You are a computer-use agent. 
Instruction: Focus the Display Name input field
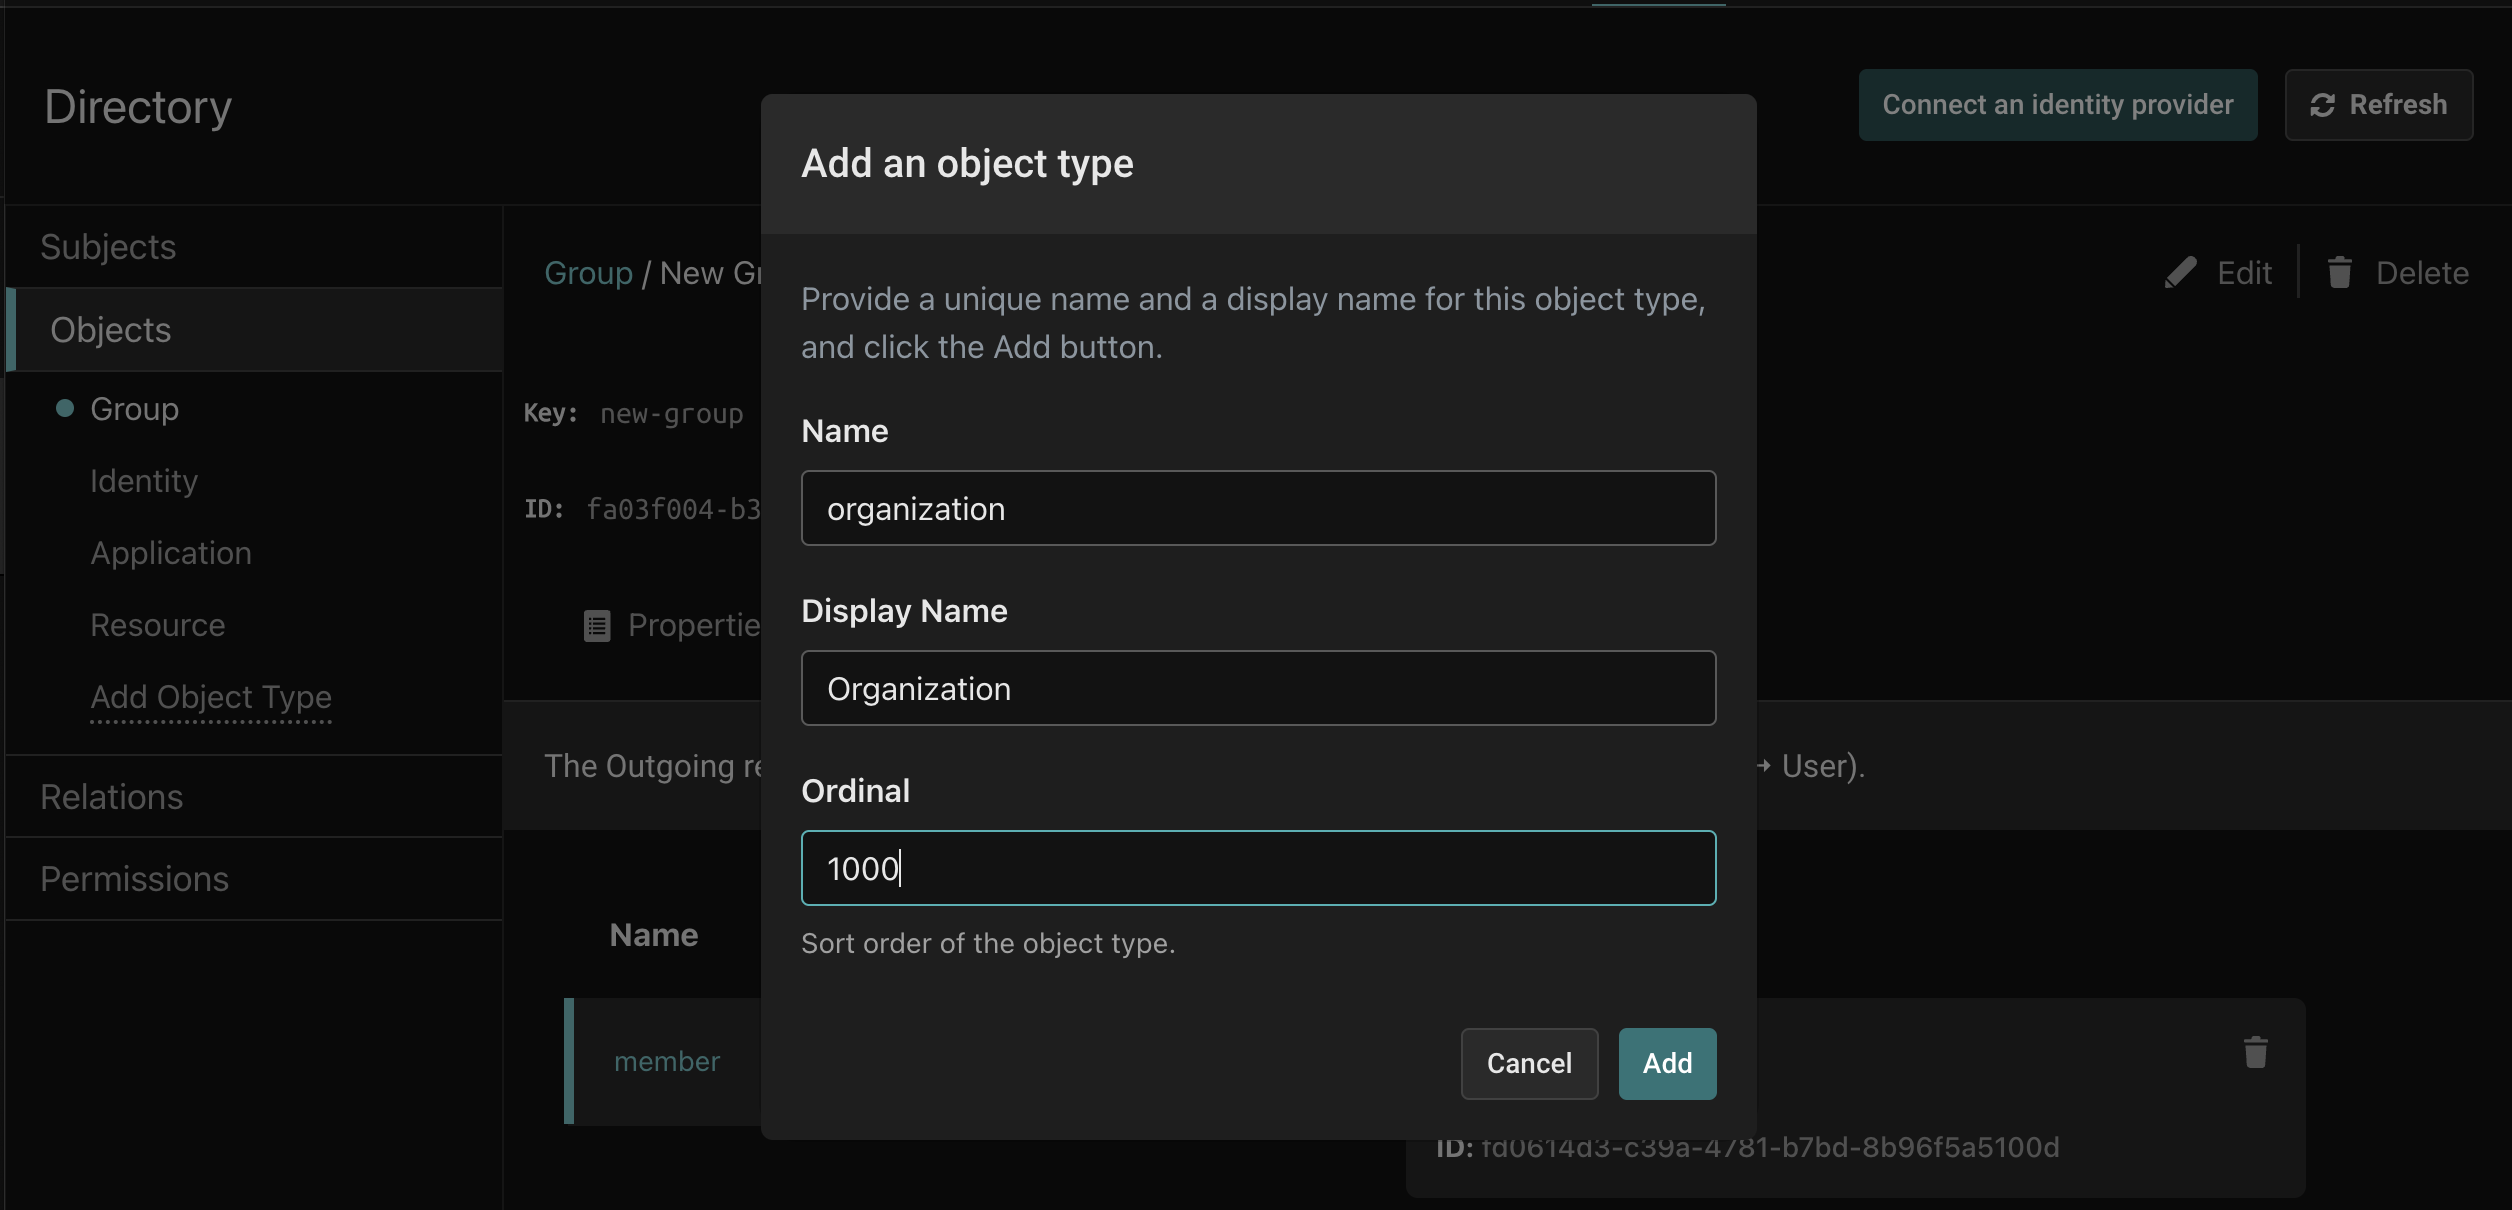point(1258,688)
